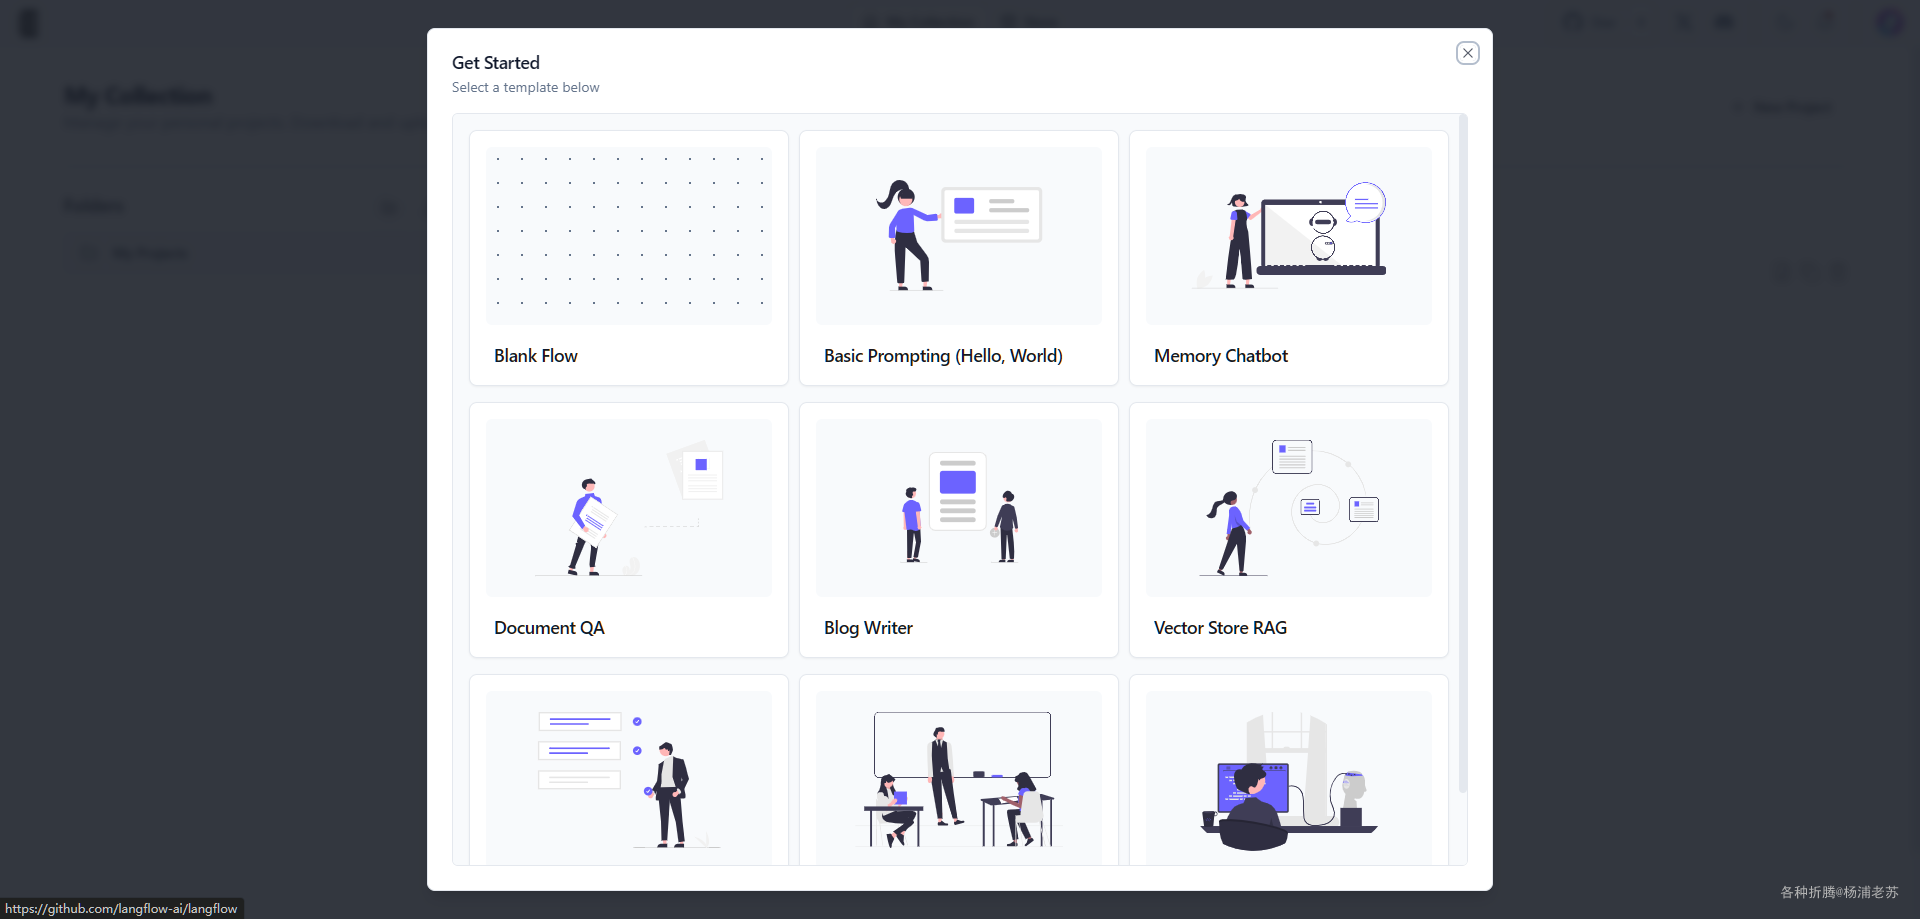The image size is (1920, 919).
Task: Click the "Blog Writer" title text
Action: (x=868, y=628)
